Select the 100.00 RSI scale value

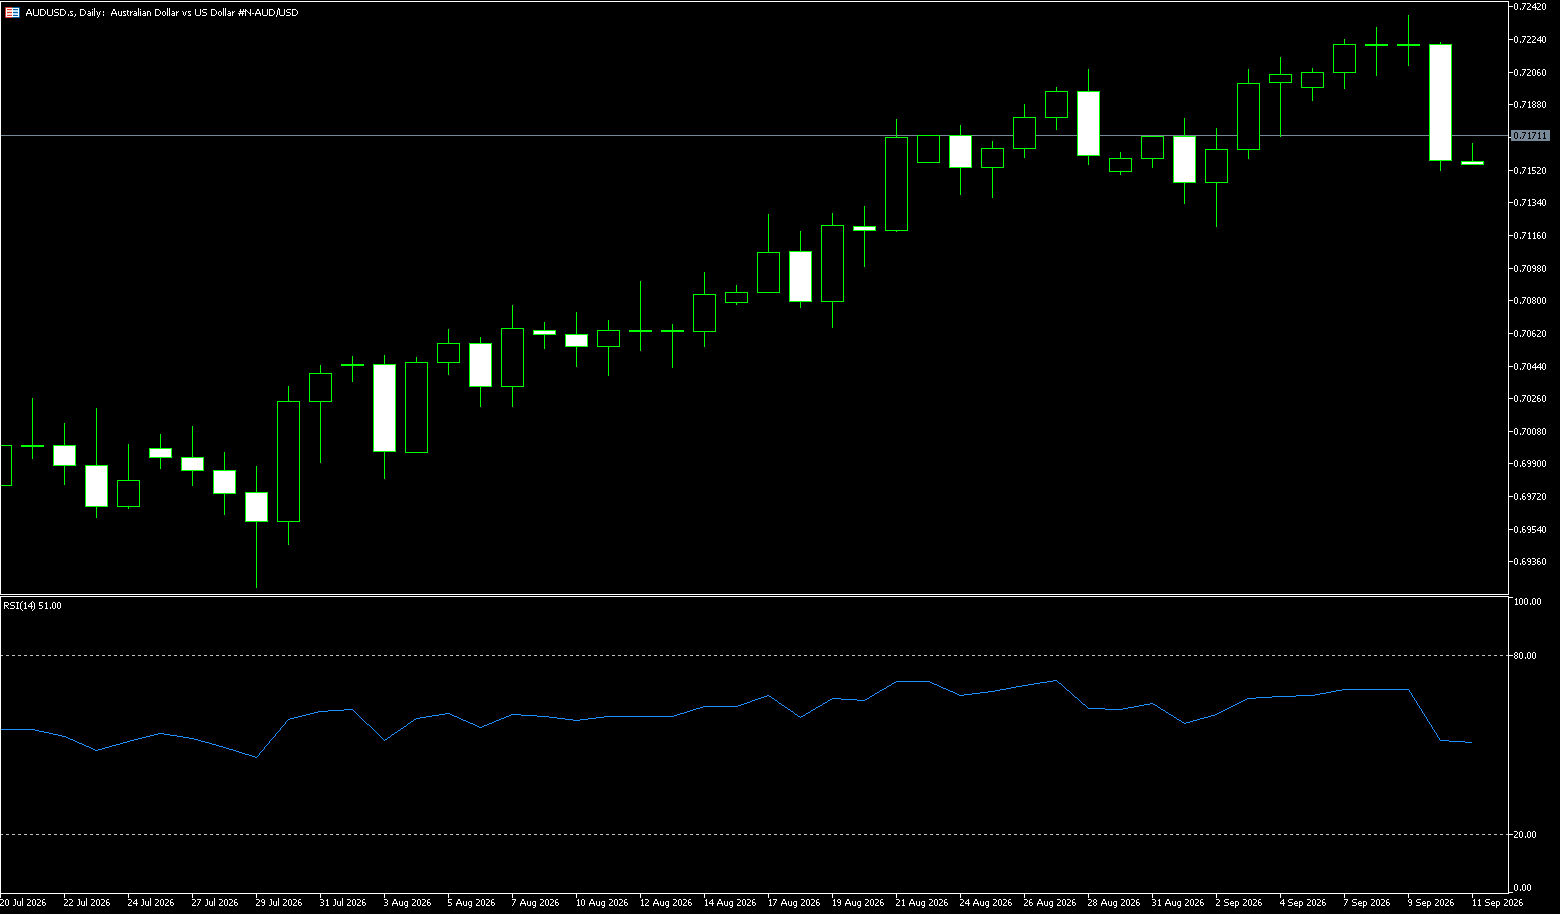(1527, 602)
